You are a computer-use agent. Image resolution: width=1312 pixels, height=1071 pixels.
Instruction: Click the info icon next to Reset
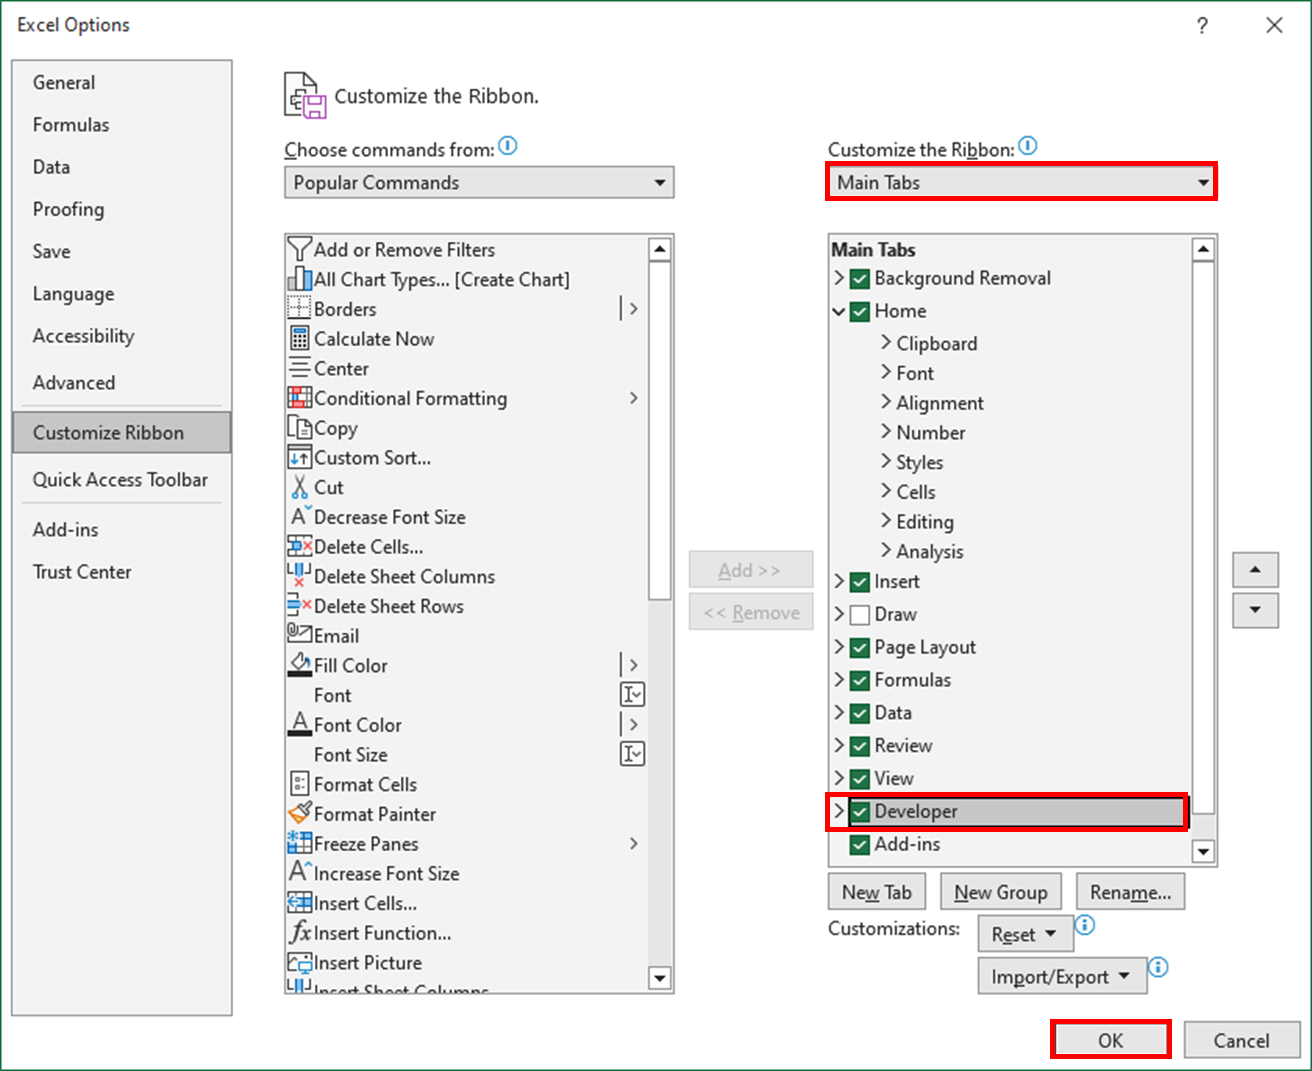coord(1085,925)
